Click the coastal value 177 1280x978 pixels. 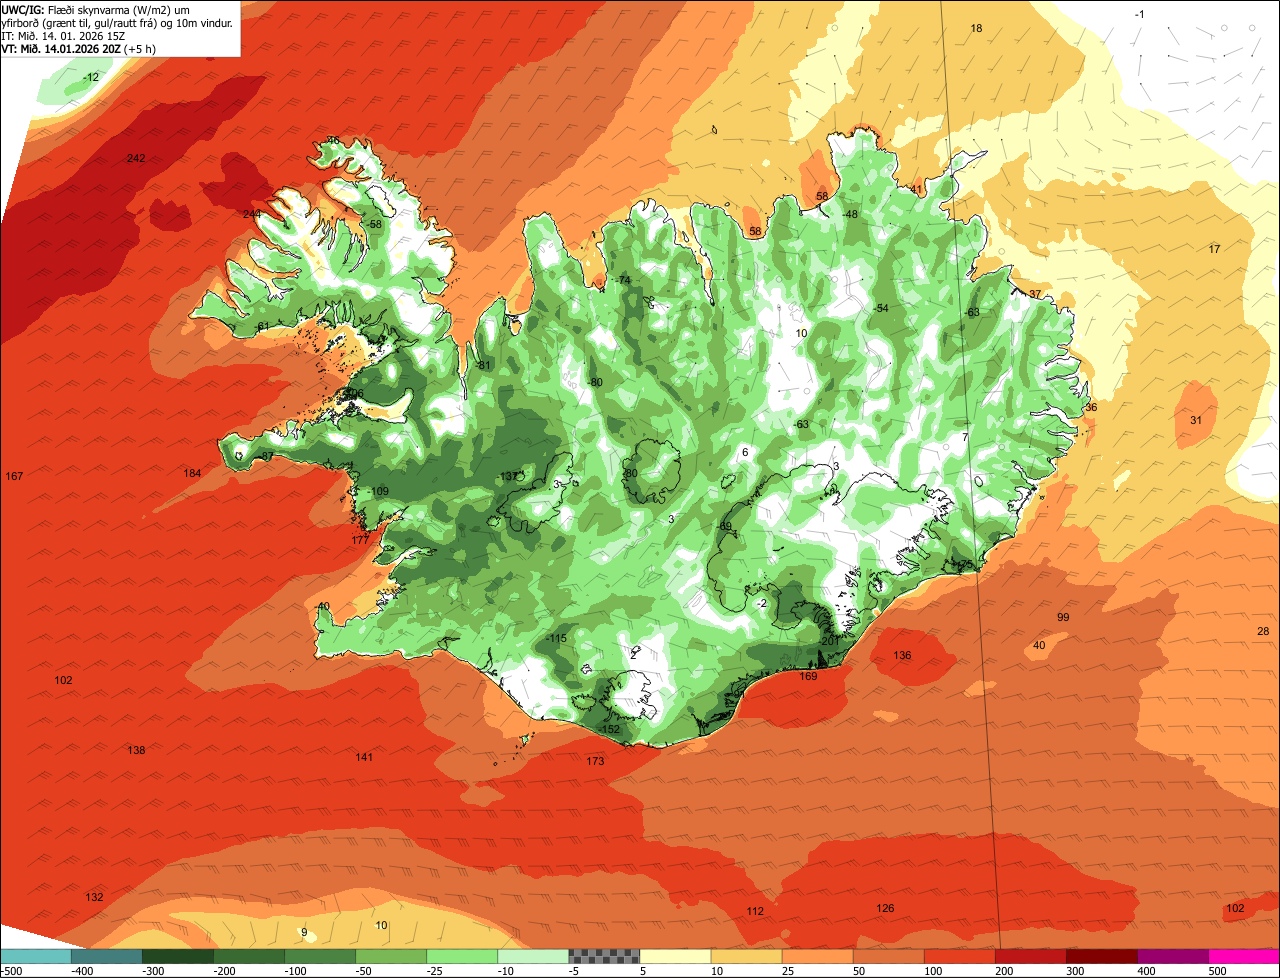(361, 540)
